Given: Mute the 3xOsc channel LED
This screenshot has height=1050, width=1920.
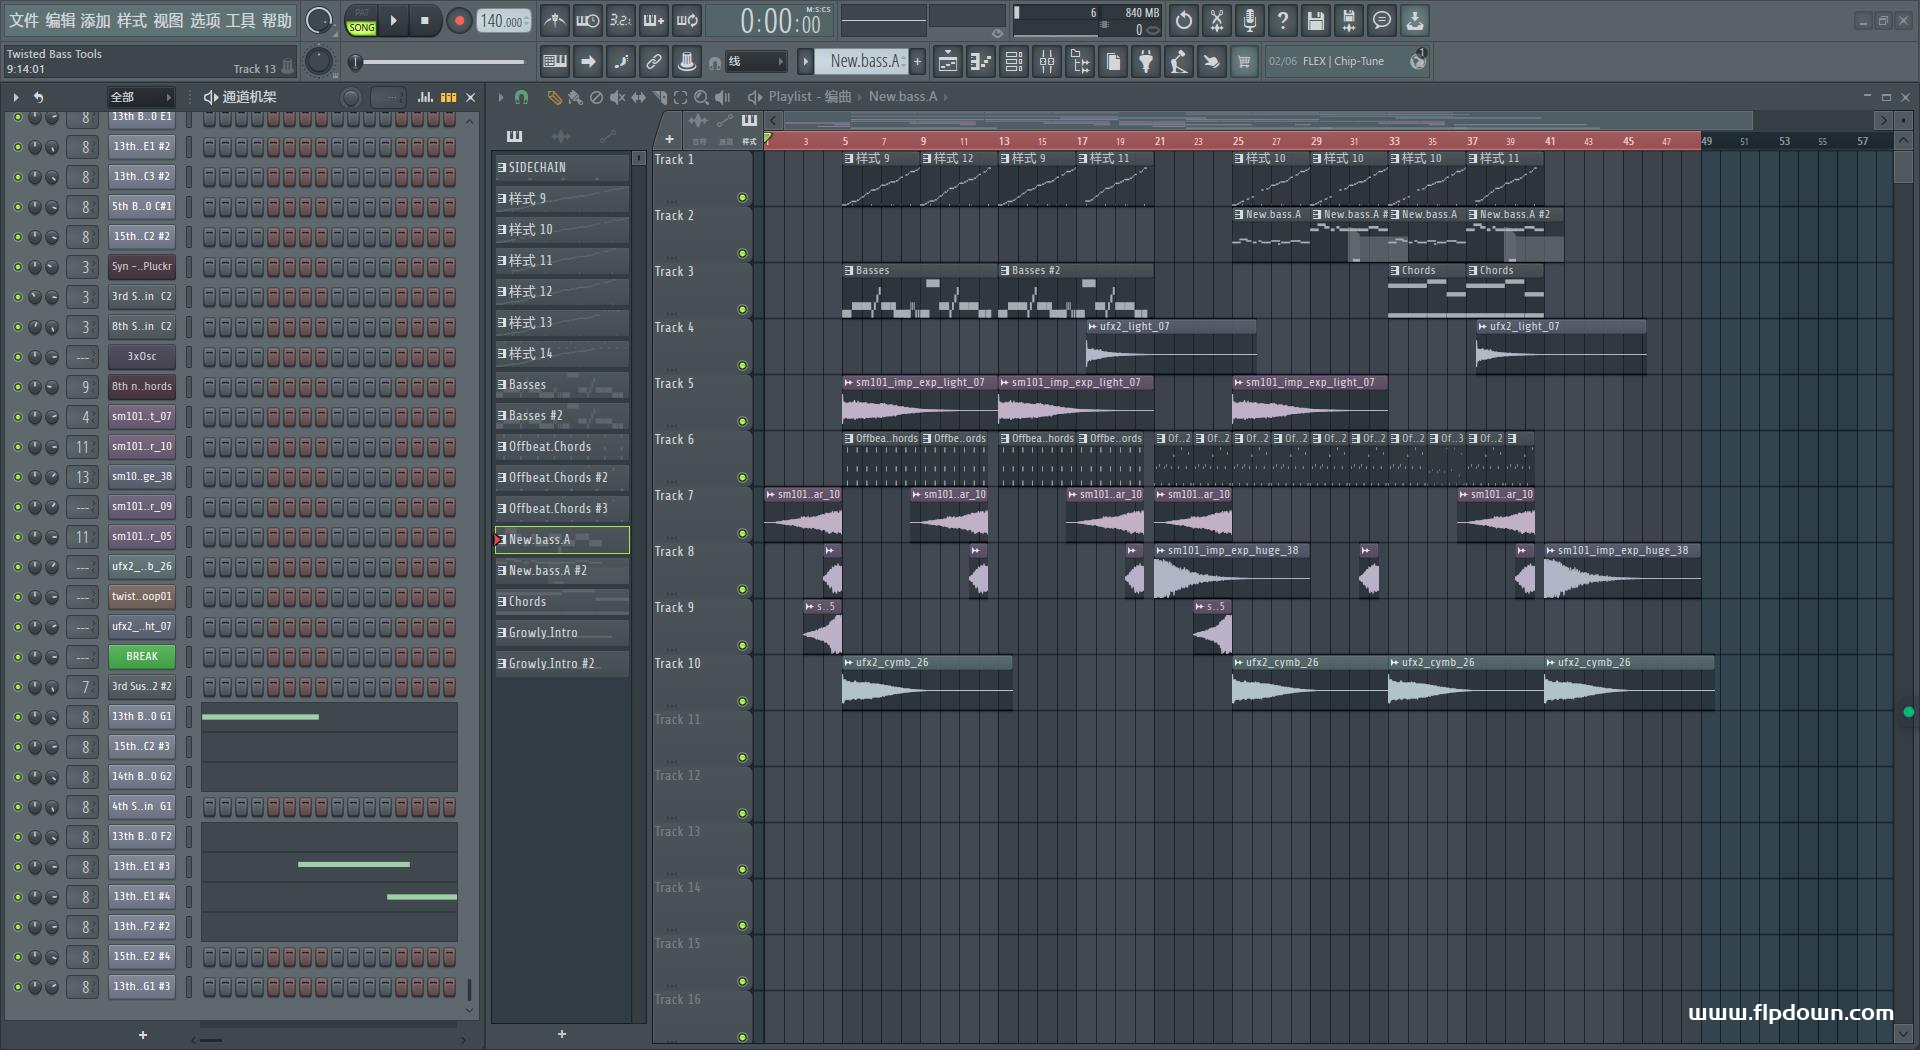Looking at the screenshot, I should pyautogui.click(x=17, y=357).
